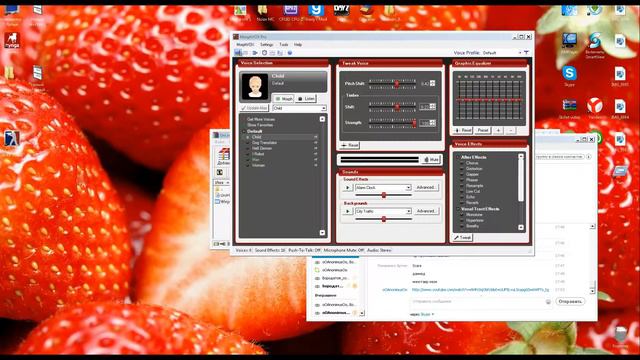Enable the Chorus effect checkbox
The height and width of the screenshot is (360, 640).
462,163
